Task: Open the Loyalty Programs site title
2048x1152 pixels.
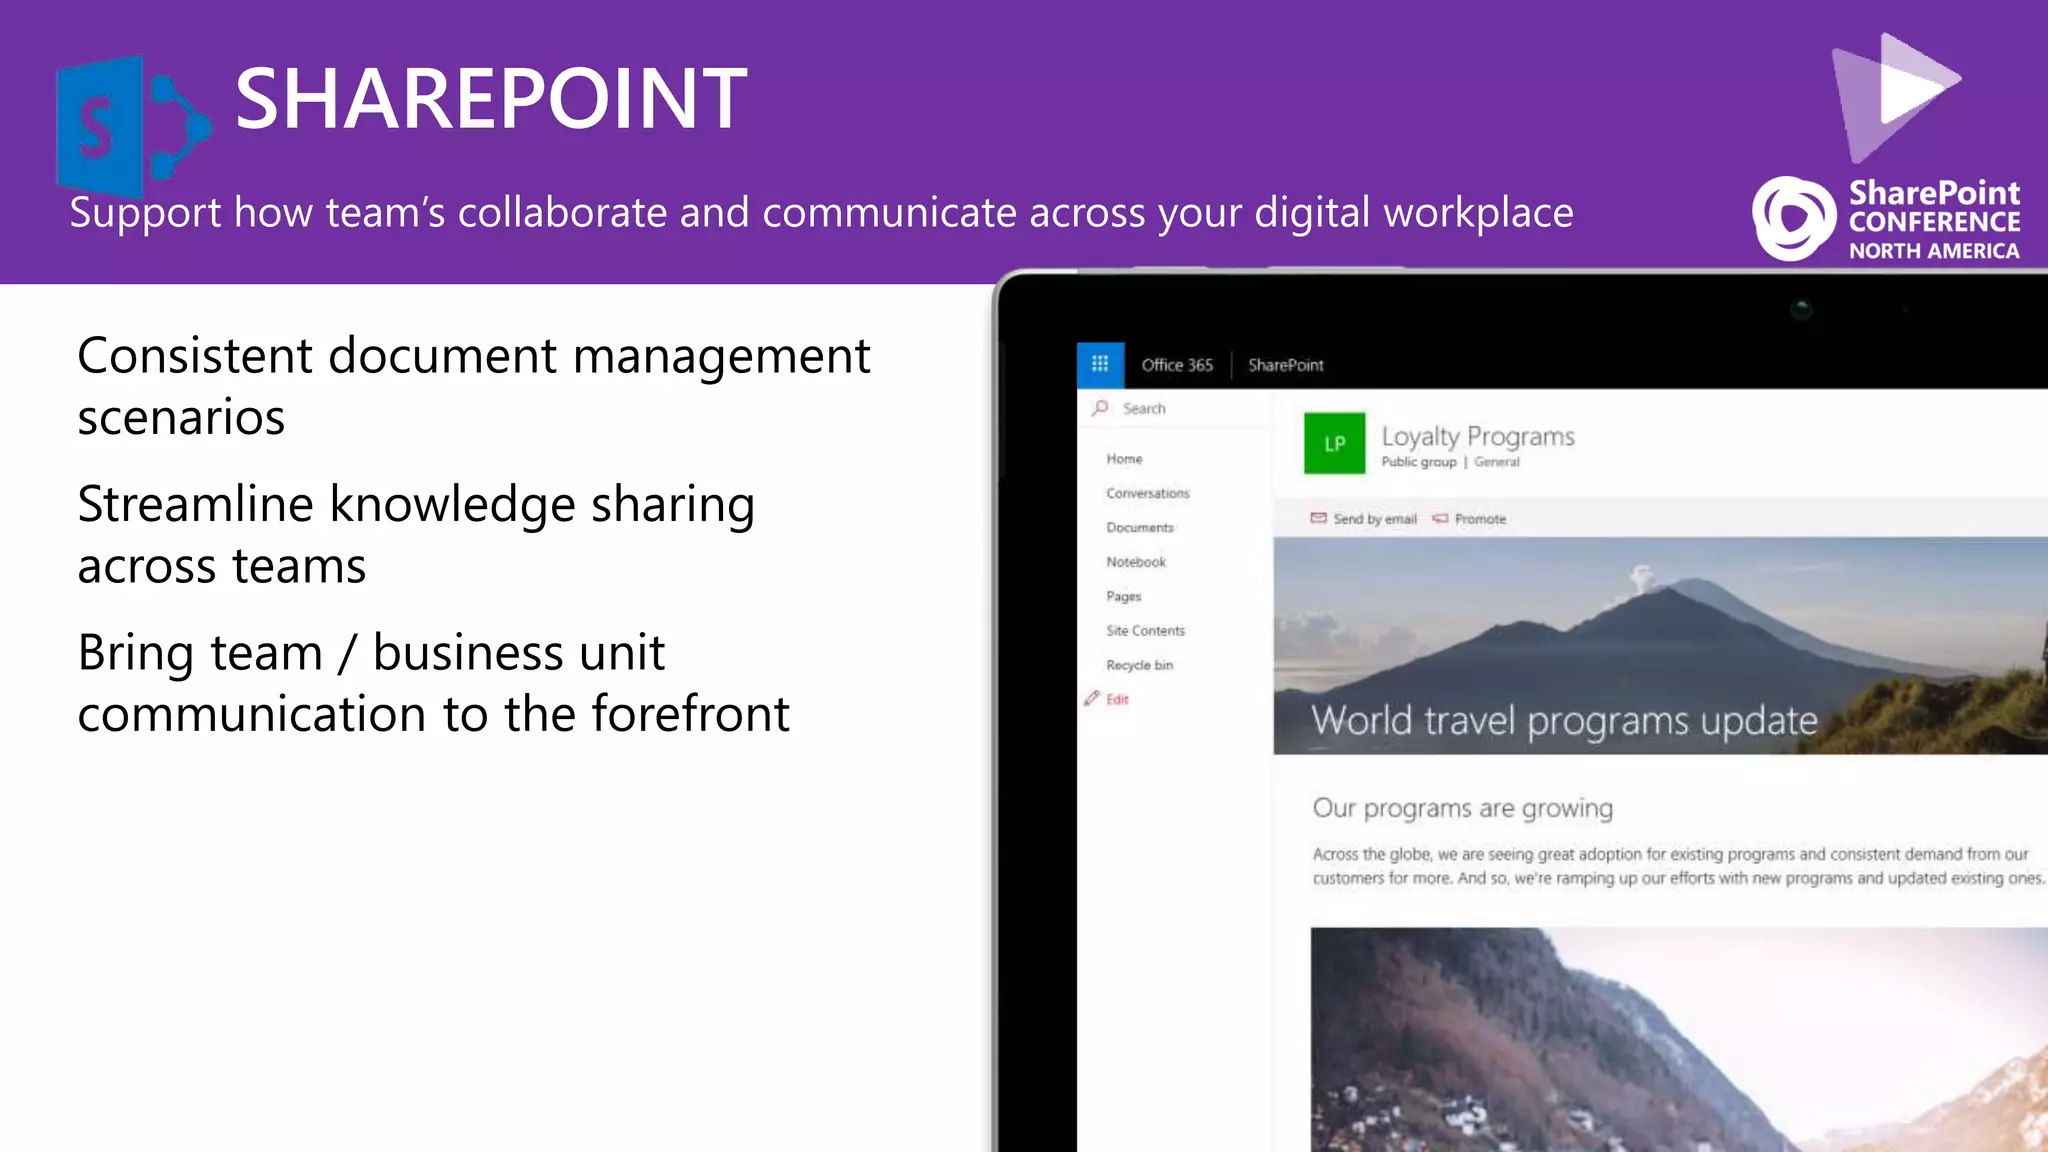Action: [x=1478, y=436]
